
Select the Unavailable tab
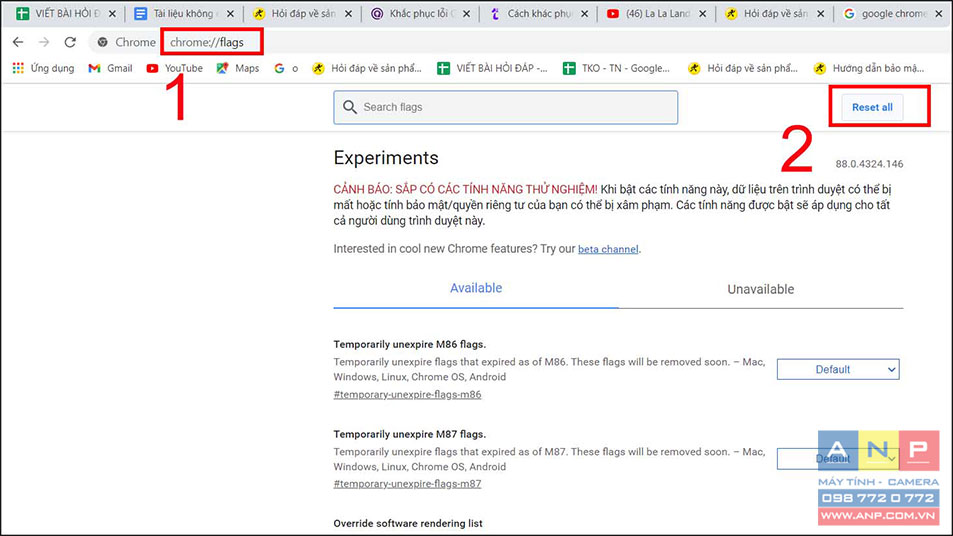click(760, 289)
